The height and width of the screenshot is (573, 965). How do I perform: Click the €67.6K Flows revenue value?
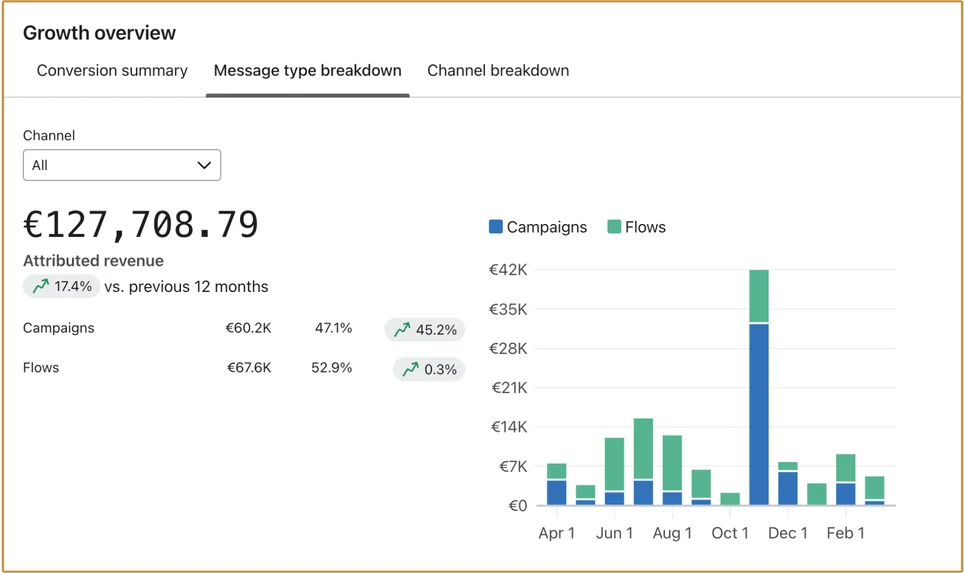249,367
